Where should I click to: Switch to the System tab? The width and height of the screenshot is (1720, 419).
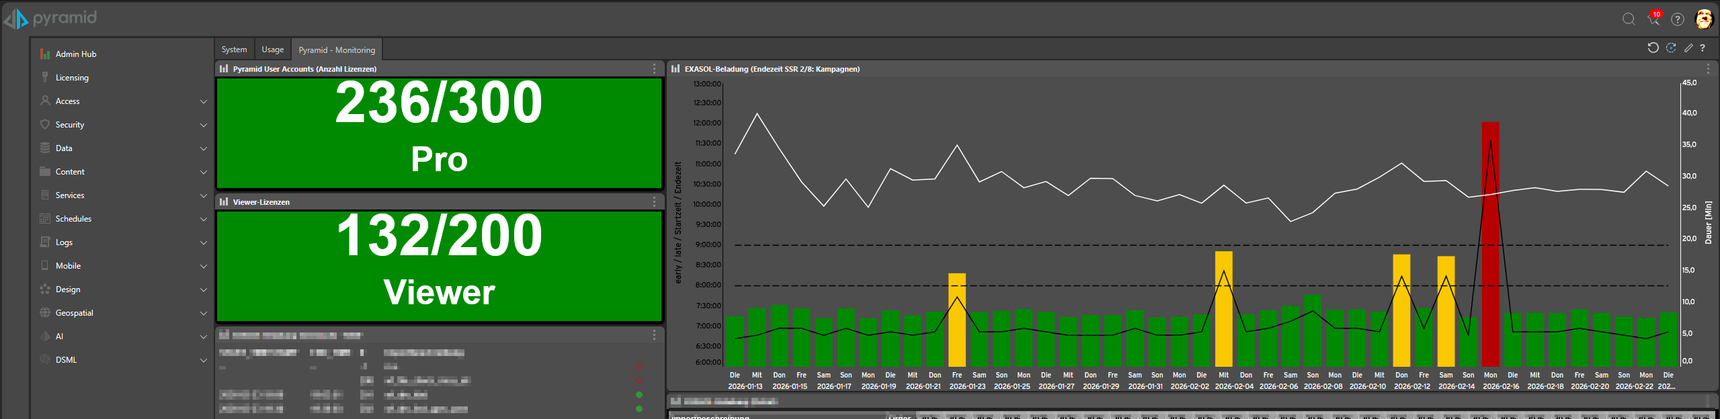click(x=234, y=50)
